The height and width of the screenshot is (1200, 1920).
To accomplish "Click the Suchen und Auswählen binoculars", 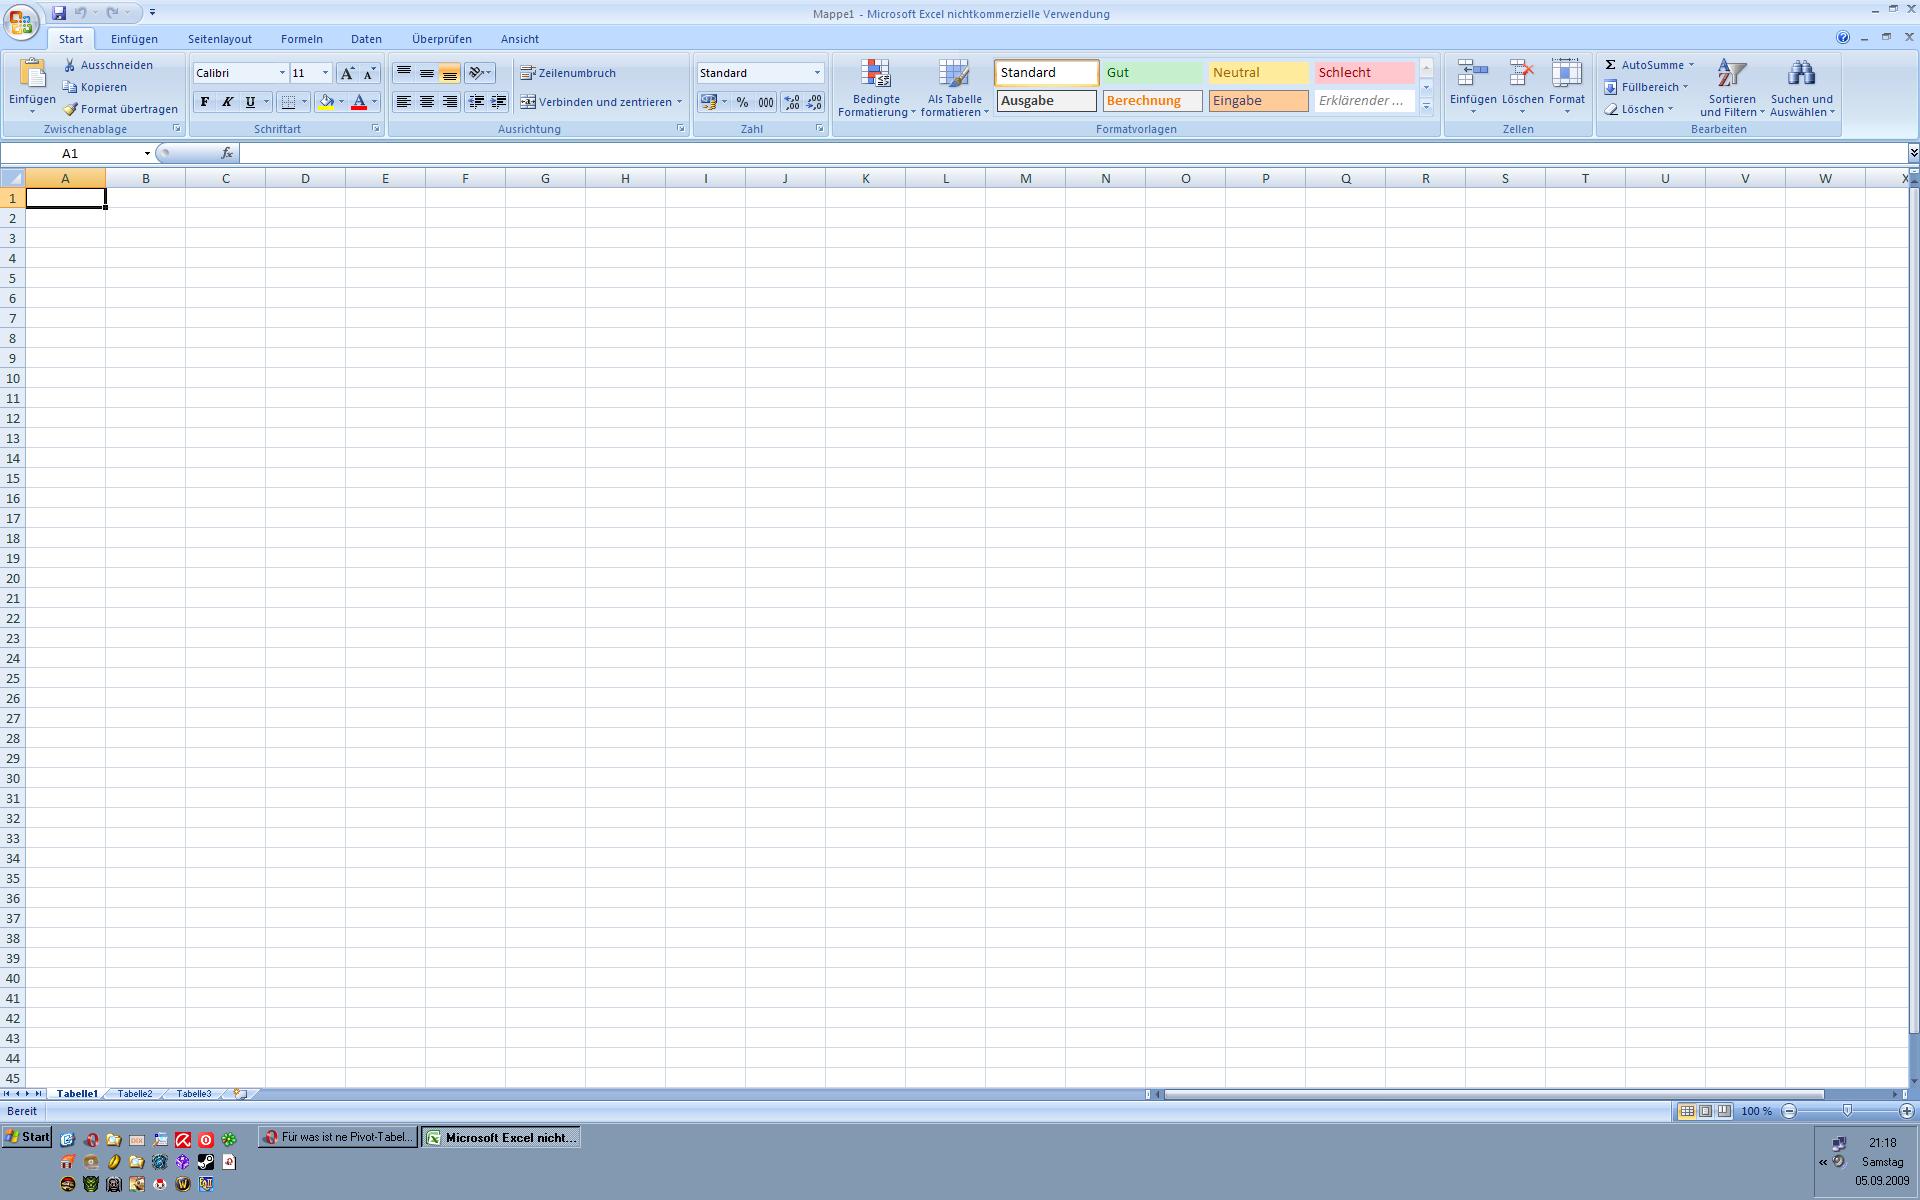I will pos(1801,75).
